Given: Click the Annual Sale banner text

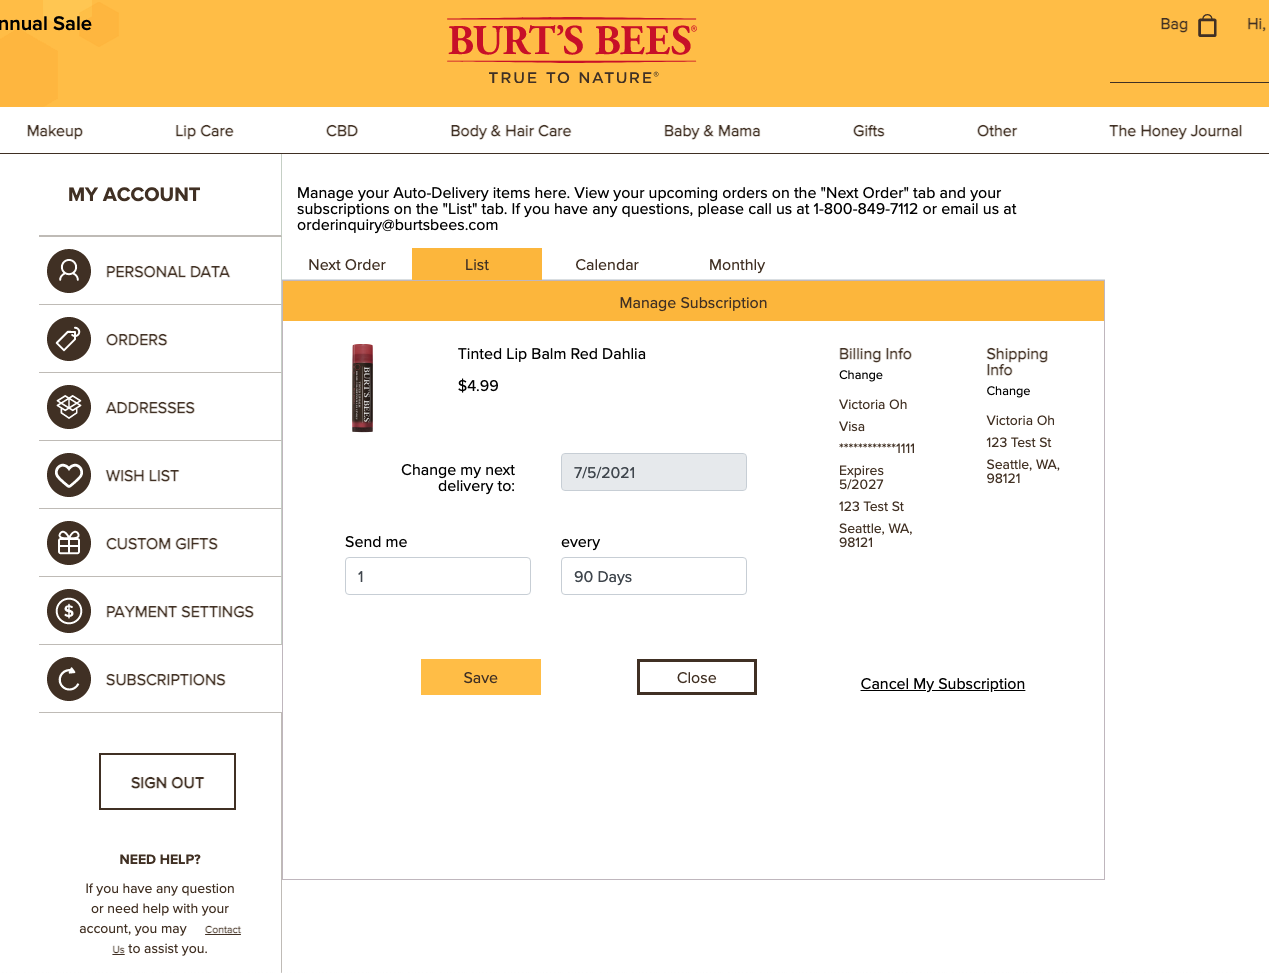Looking at the screenshot, I should [46, 24].
